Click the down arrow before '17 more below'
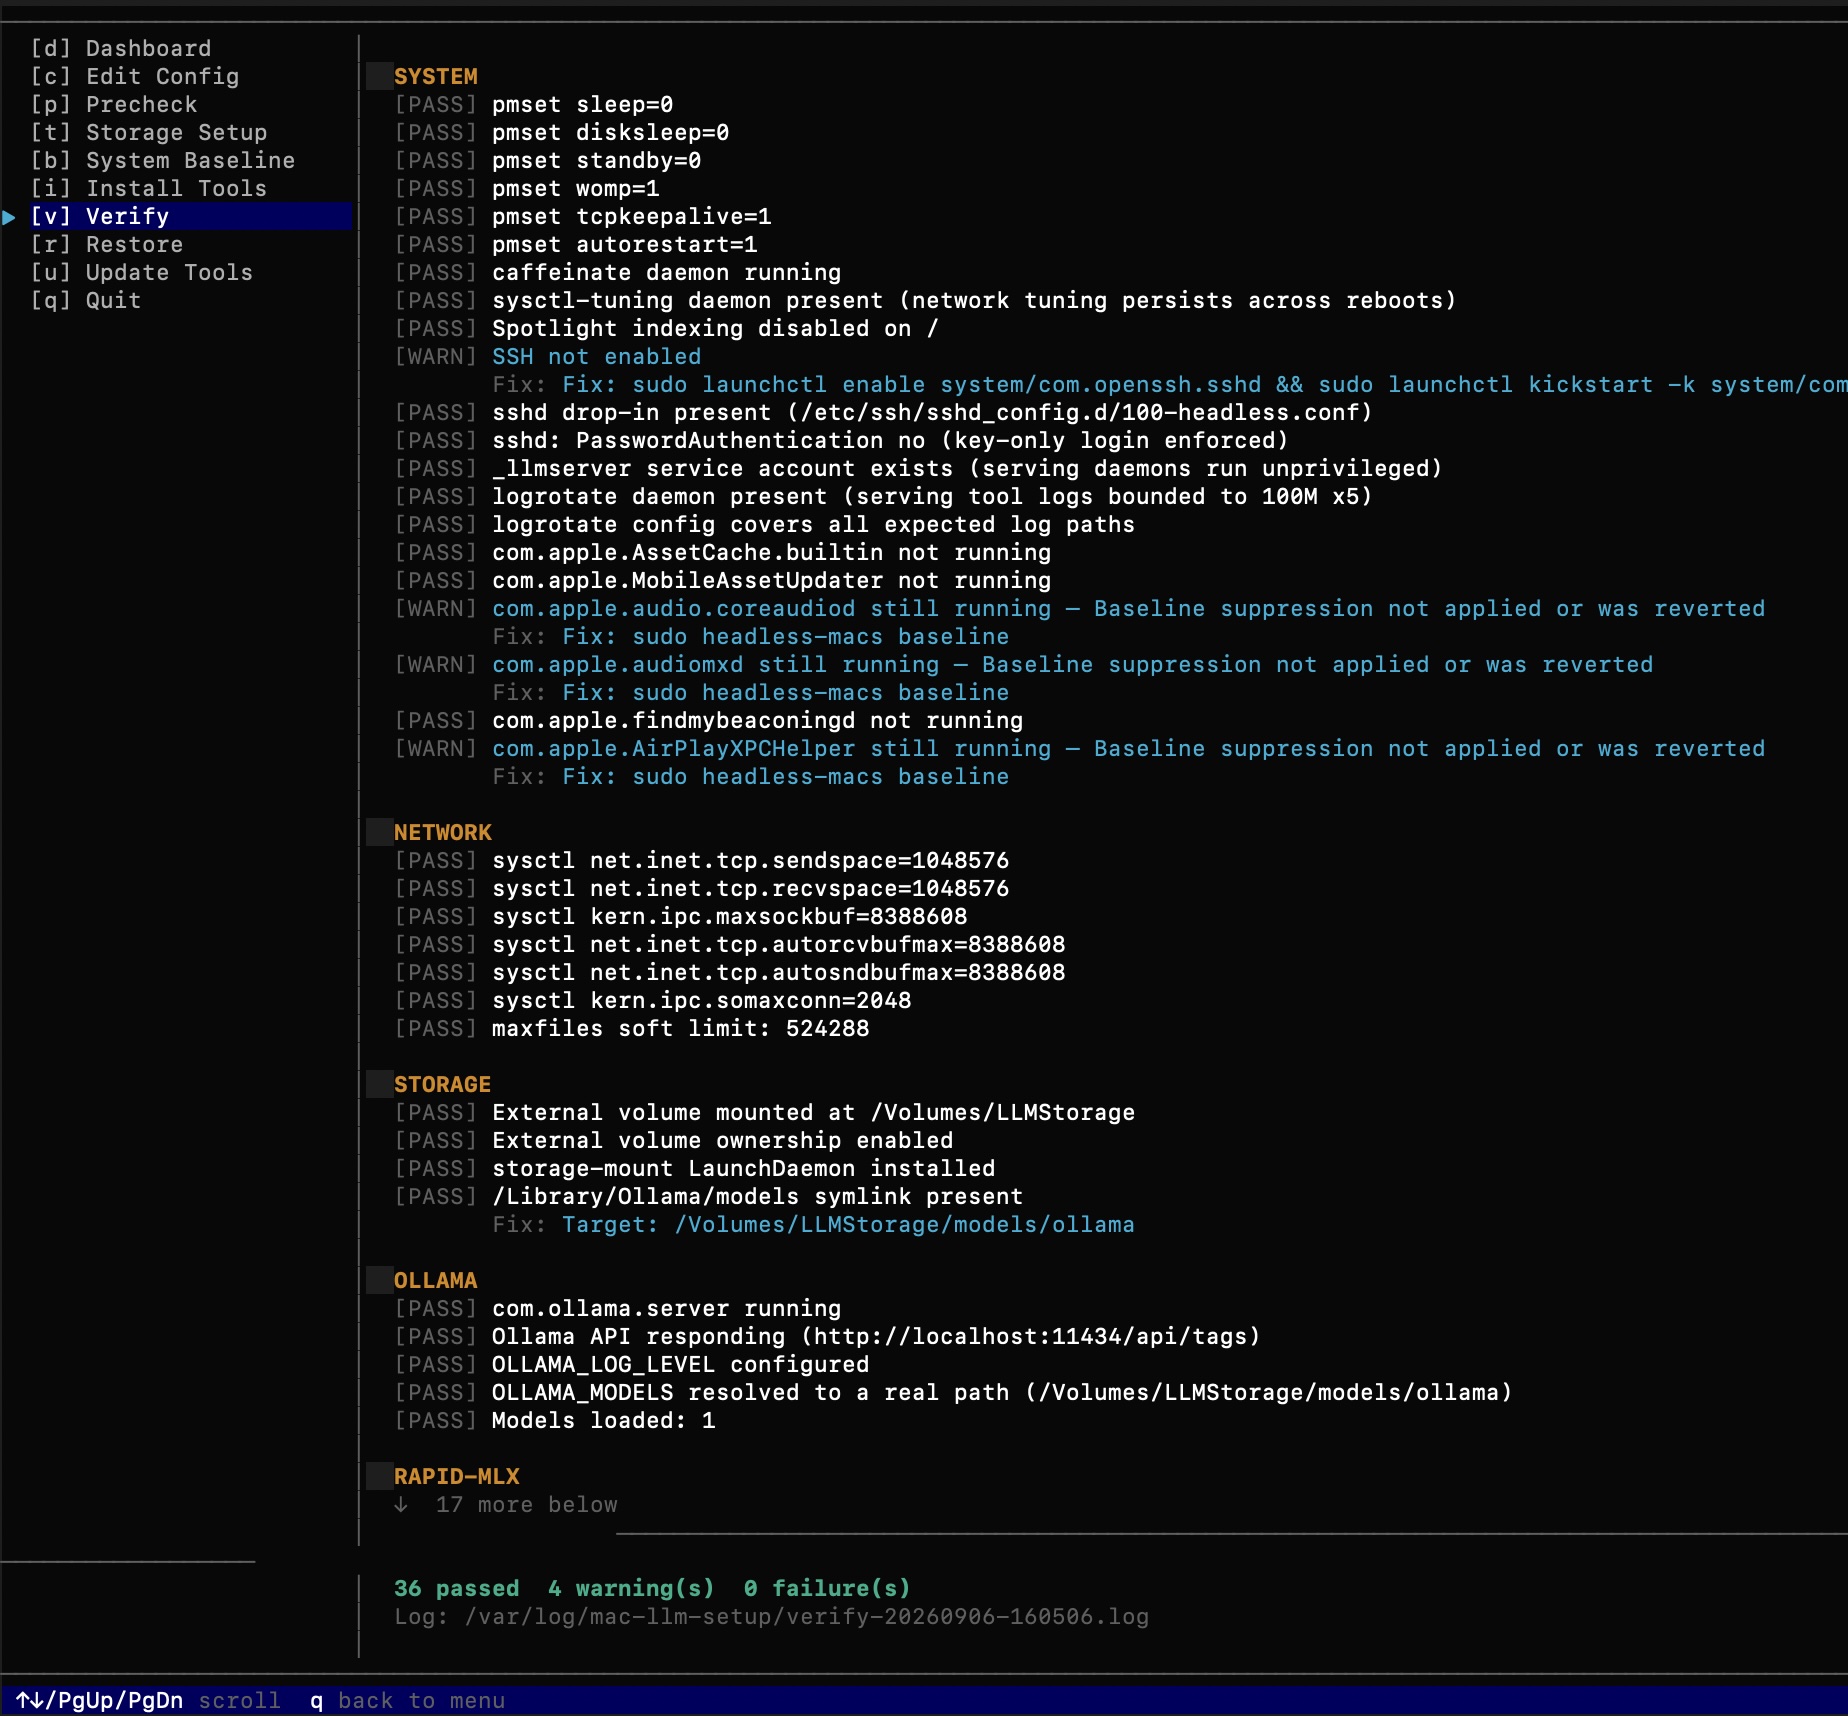 [401, 1504]
